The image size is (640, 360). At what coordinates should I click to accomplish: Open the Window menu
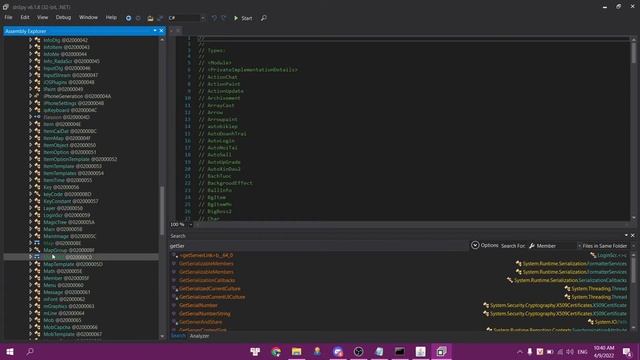(88, 18)
